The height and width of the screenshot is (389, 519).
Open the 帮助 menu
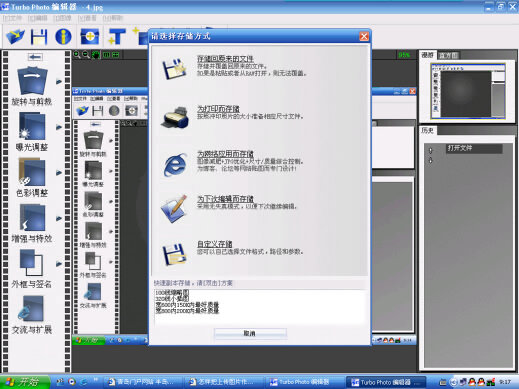[x=113, y=18]
